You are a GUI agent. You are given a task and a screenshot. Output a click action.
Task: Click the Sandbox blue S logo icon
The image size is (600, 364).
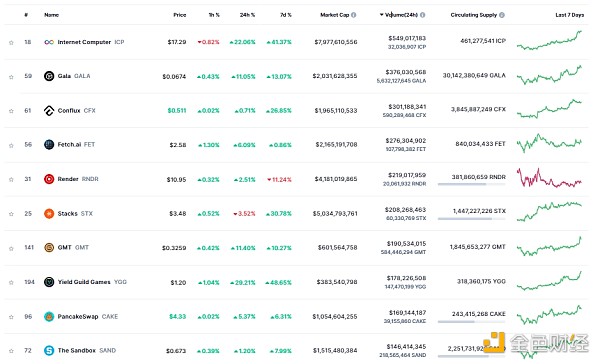click(49, 350)
